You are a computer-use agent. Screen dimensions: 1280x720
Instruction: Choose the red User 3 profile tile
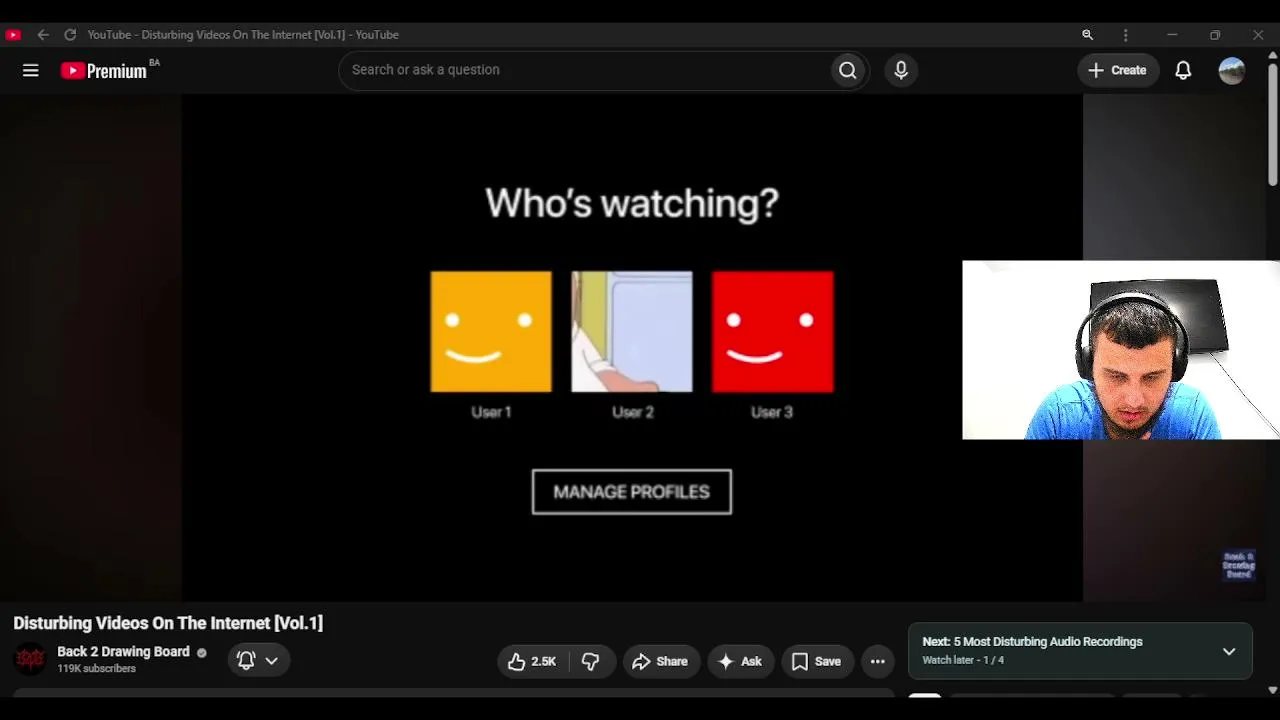(772, 332)
